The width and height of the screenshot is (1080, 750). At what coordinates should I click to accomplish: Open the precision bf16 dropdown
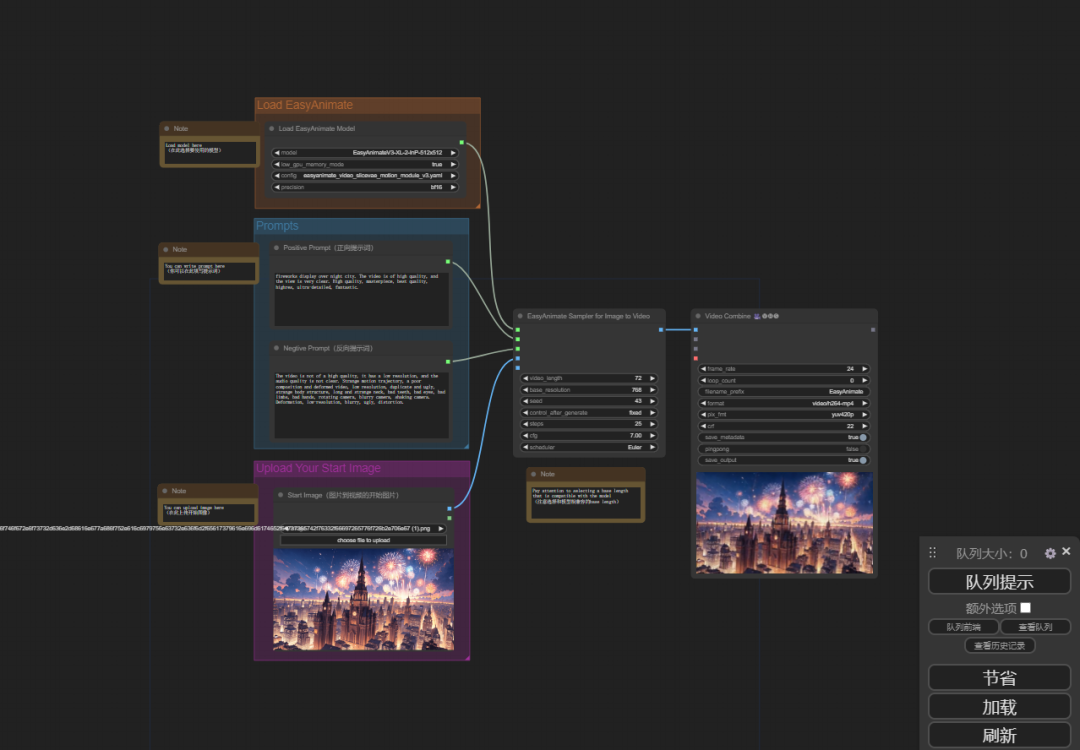[x=365, y=187]
